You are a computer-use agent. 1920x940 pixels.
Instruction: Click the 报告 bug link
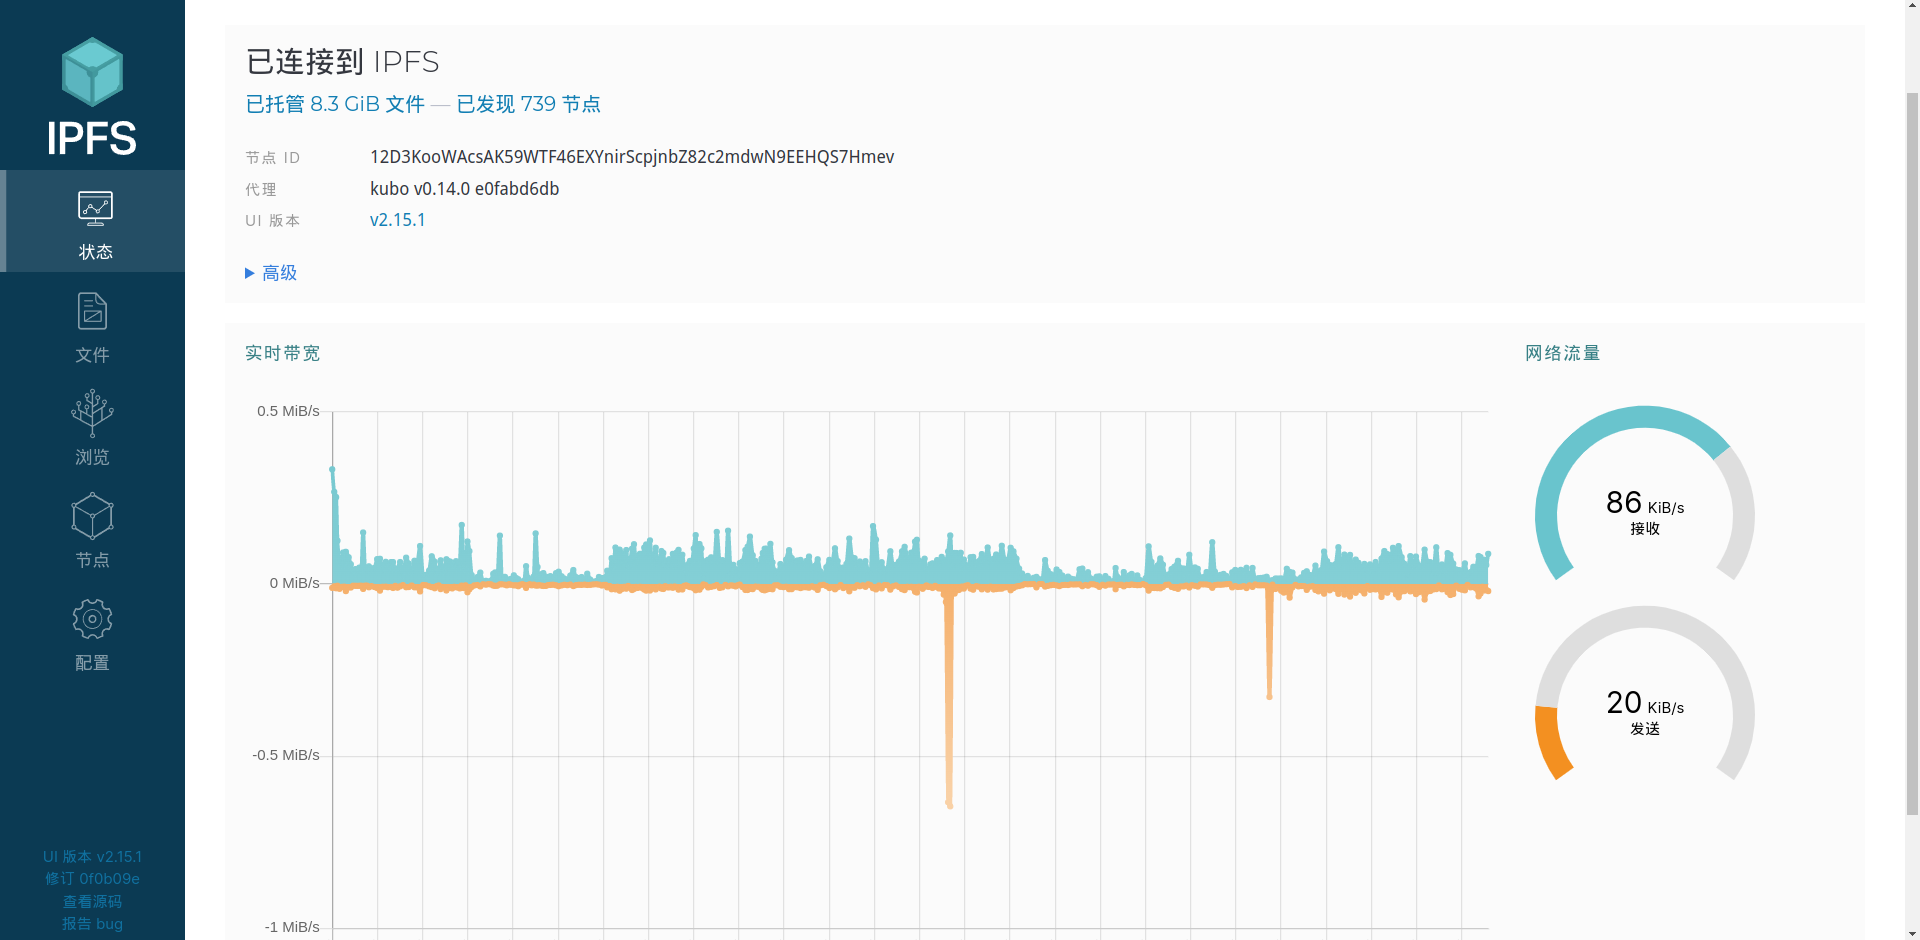(92, 924)
